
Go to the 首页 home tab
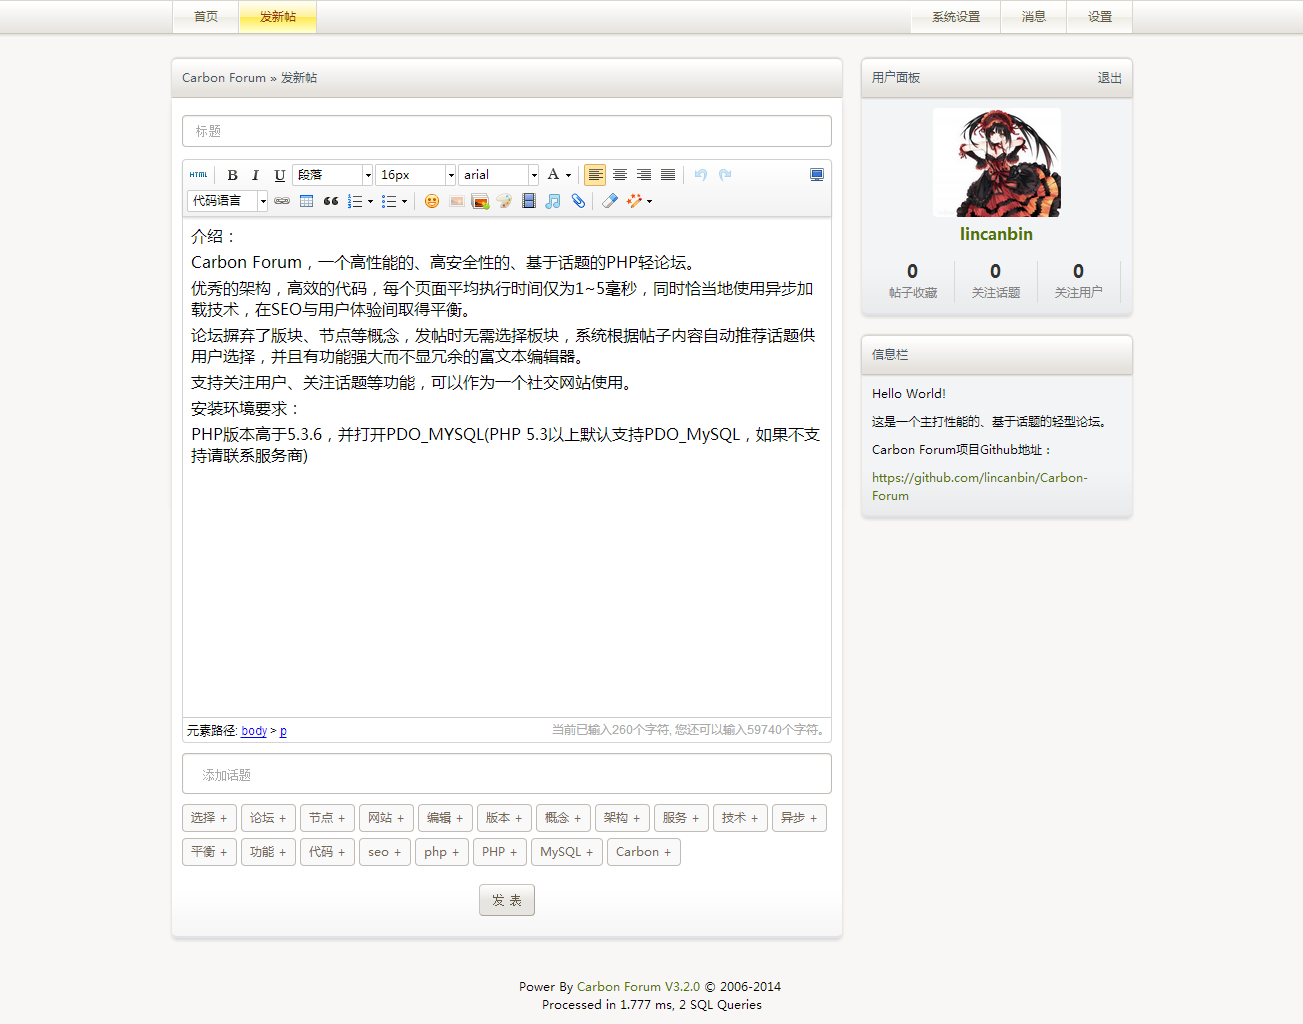click(x=206, y=17)
